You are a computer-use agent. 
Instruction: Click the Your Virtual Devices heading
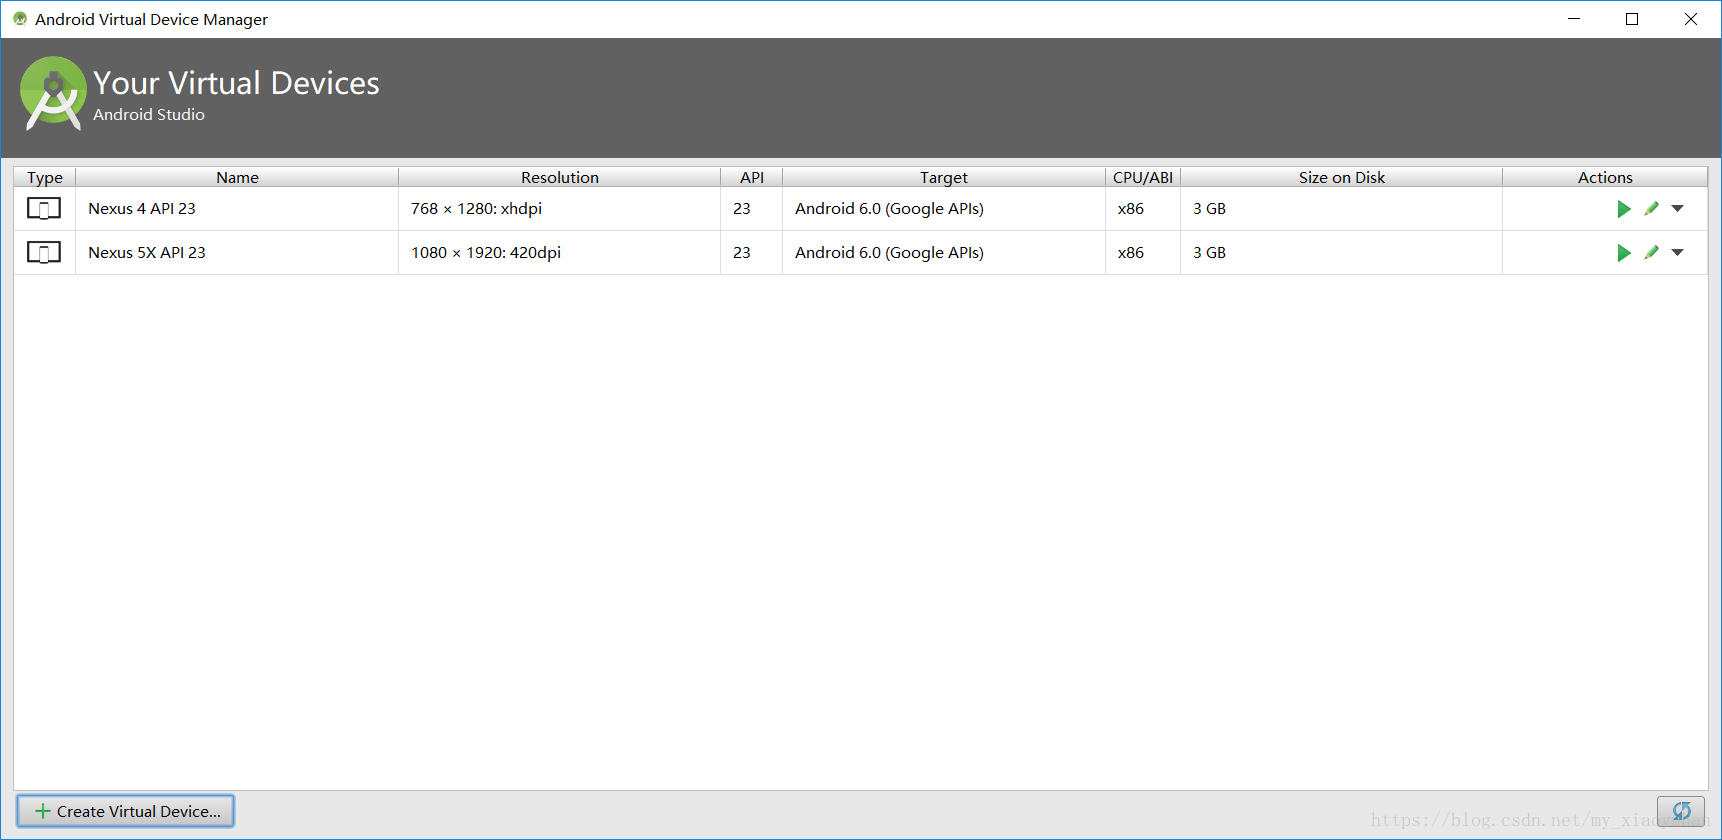pos(236,83)
